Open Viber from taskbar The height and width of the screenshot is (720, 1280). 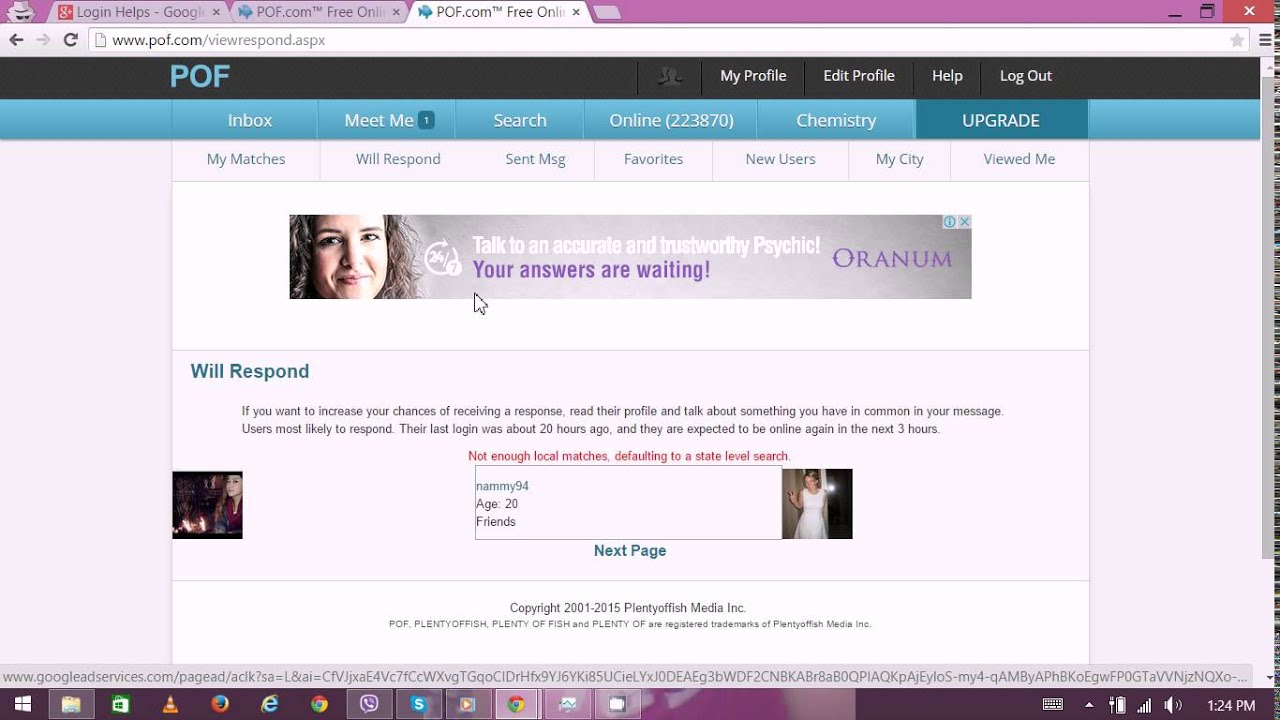tap(369, 704)
